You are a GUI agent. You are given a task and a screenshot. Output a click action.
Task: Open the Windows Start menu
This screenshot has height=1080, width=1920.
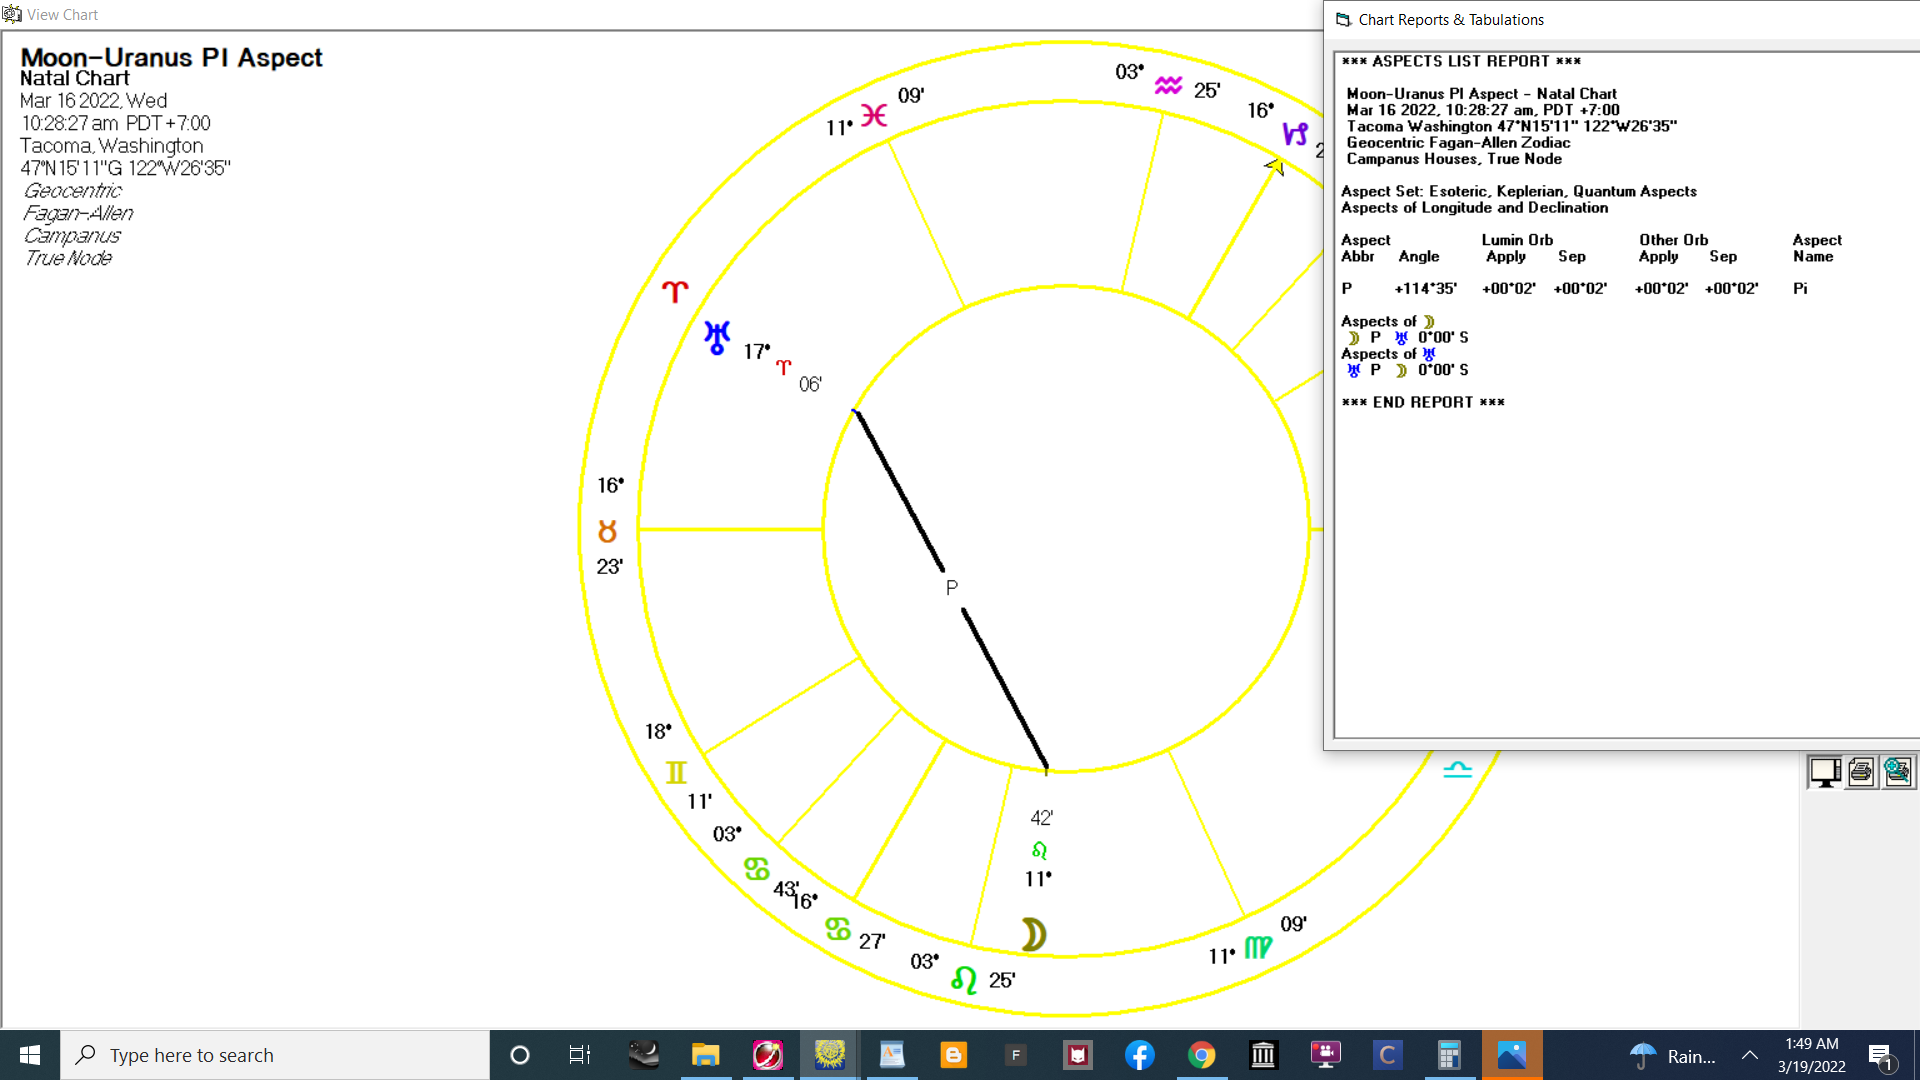(30, 1055)
